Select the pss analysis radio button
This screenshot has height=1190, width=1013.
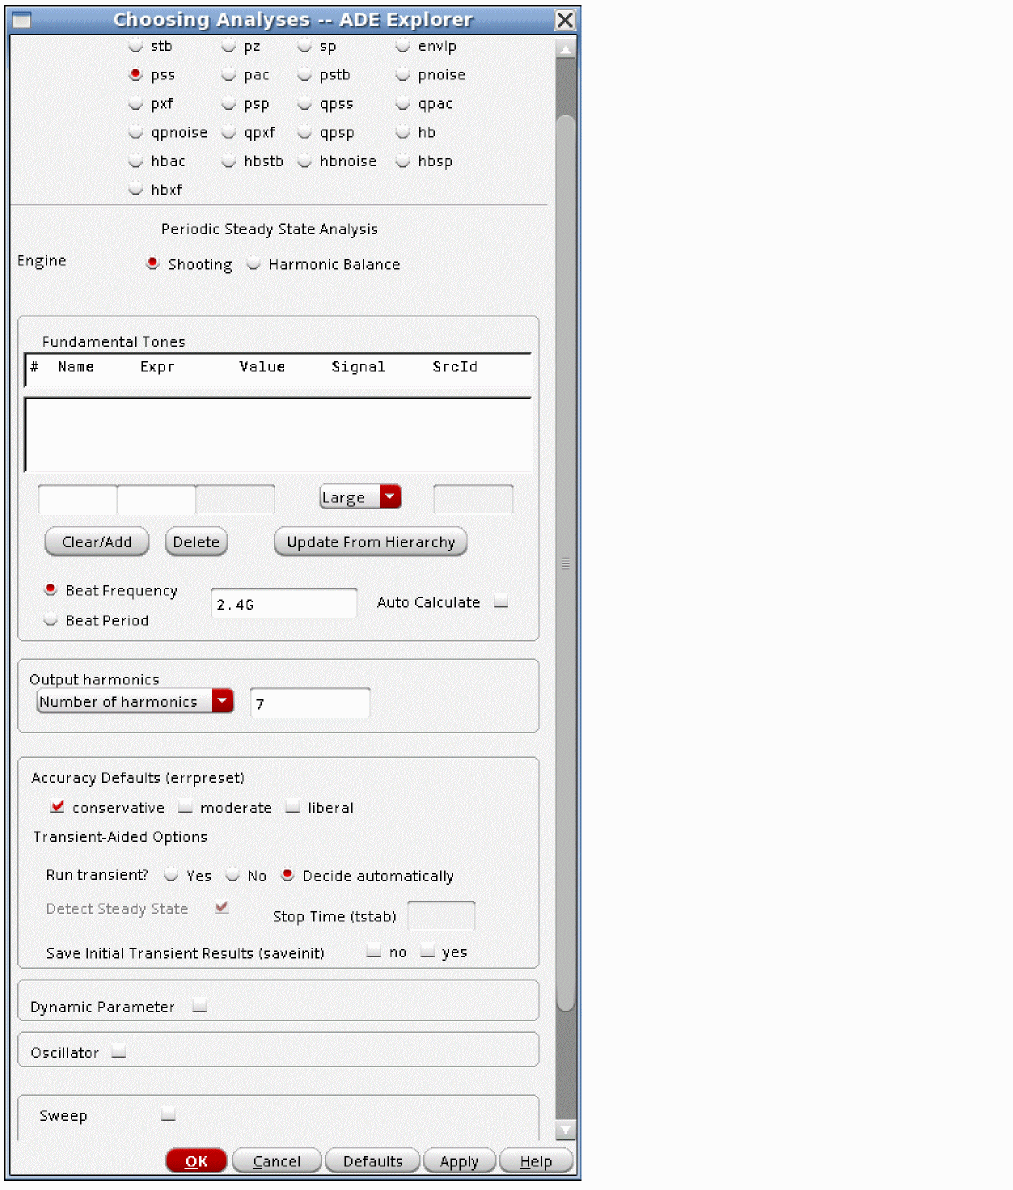point(136,74)
